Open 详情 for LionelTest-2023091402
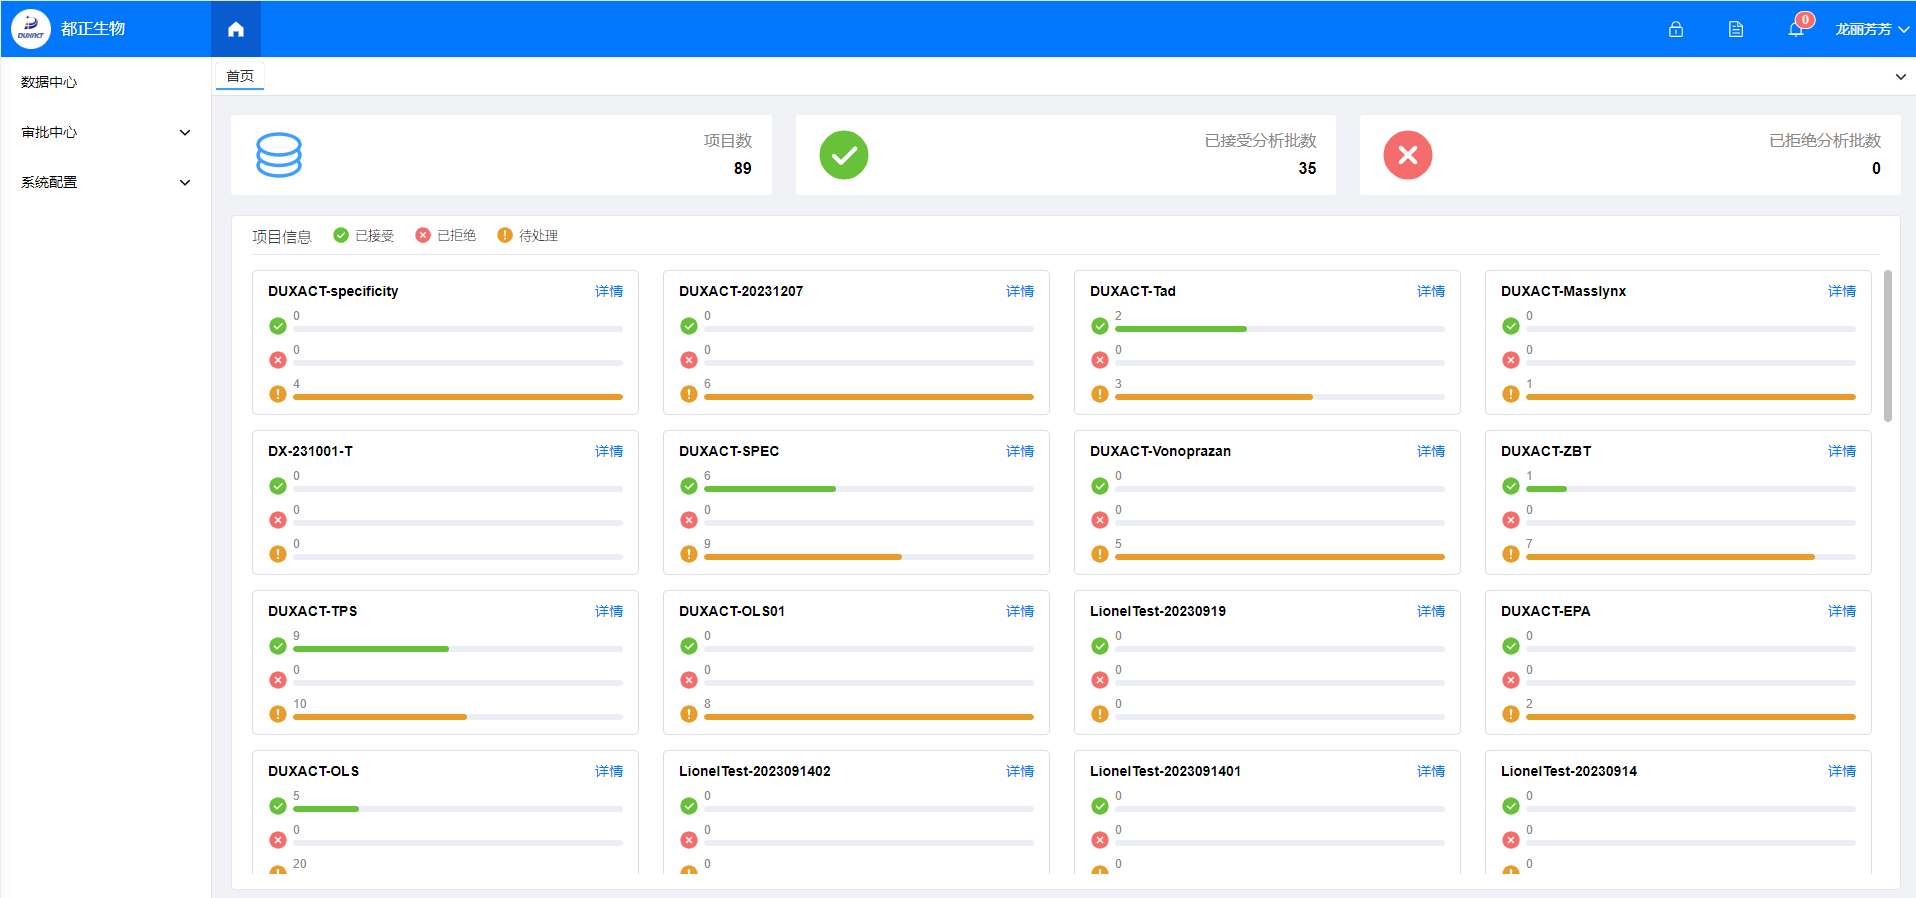1916x898 pixels. 1020,771
